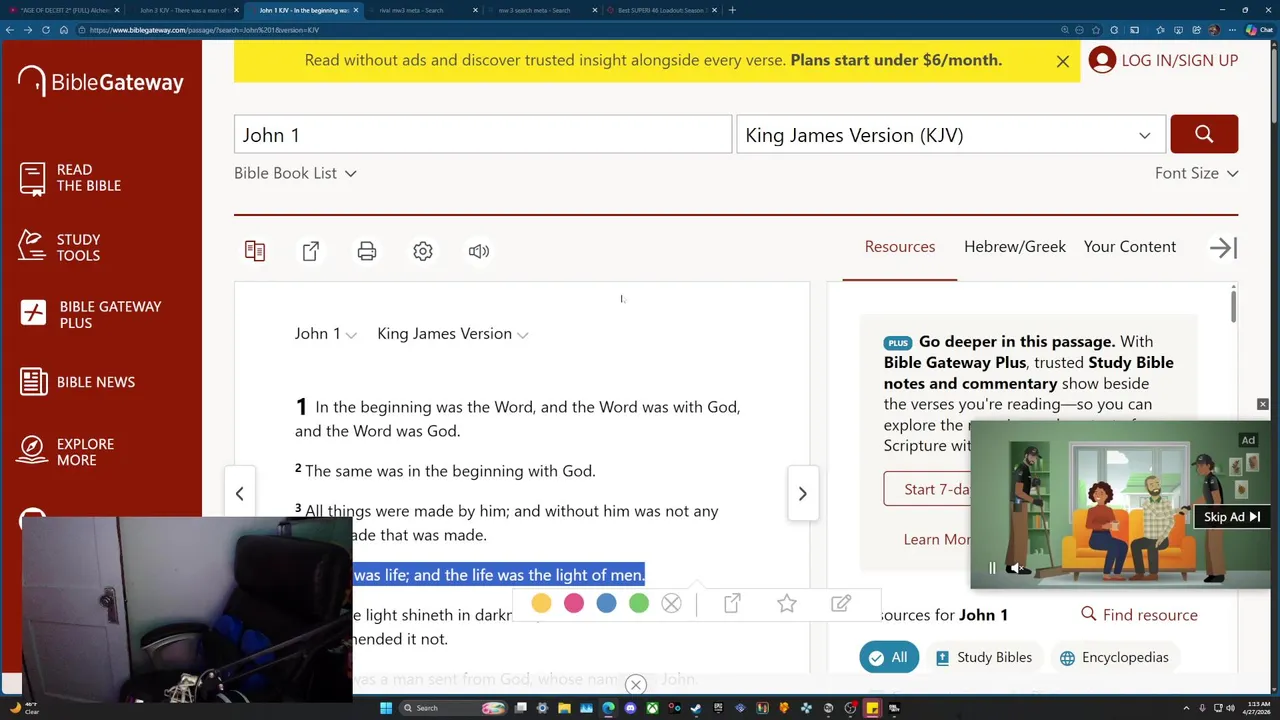Open Study Tools in sidebar
This screenshot has height=720, width=1280.
click(x=60, y=247)
